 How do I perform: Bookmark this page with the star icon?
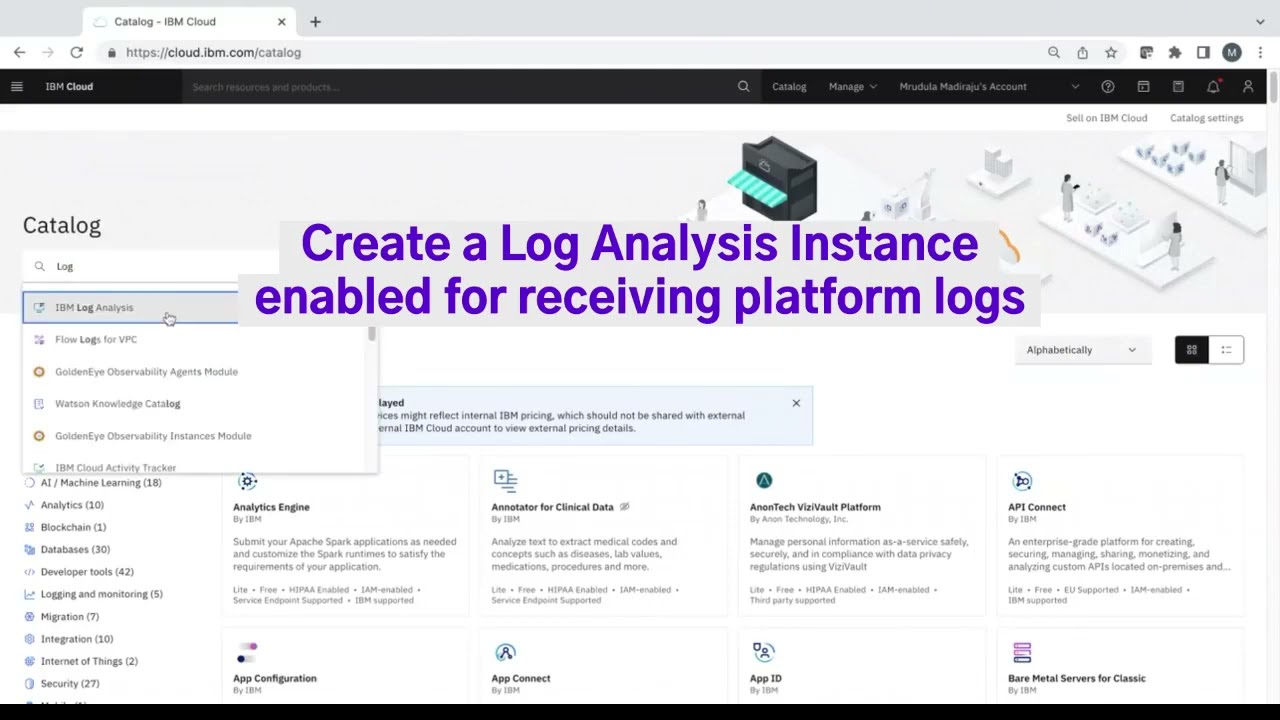point(1110,52)
